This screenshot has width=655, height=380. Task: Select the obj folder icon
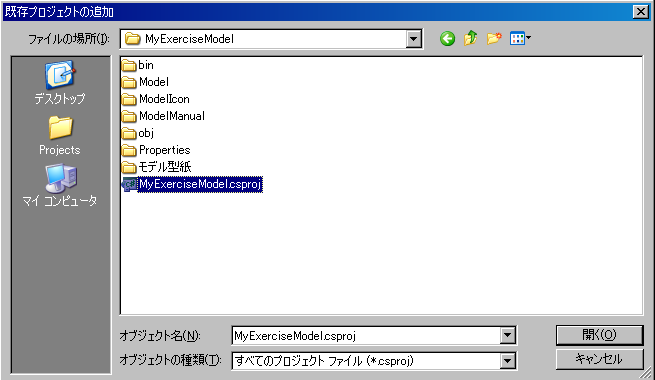click(129, 134)
